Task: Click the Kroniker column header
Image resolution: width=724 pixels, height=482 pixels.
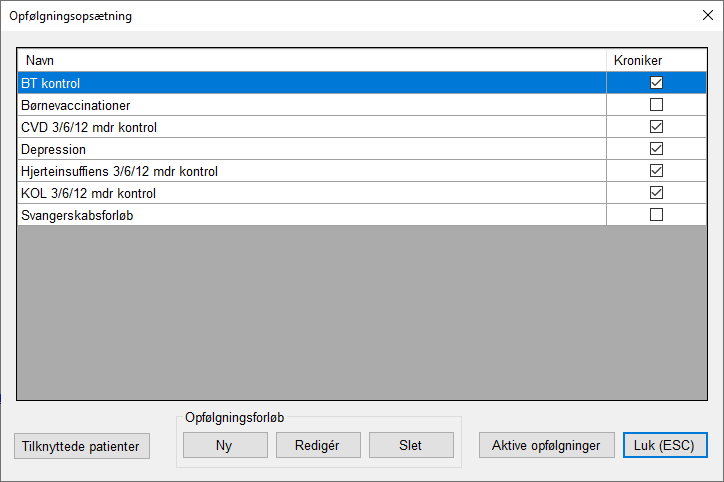Action: [x=656, y=60]
